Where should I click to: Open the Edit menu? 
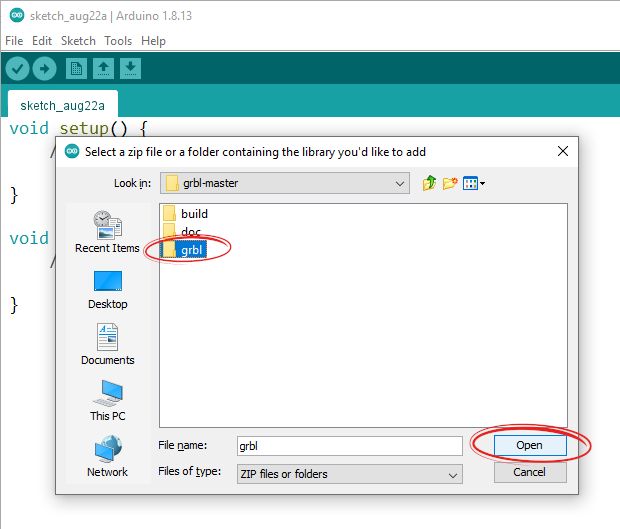click(x=42, y=41)
